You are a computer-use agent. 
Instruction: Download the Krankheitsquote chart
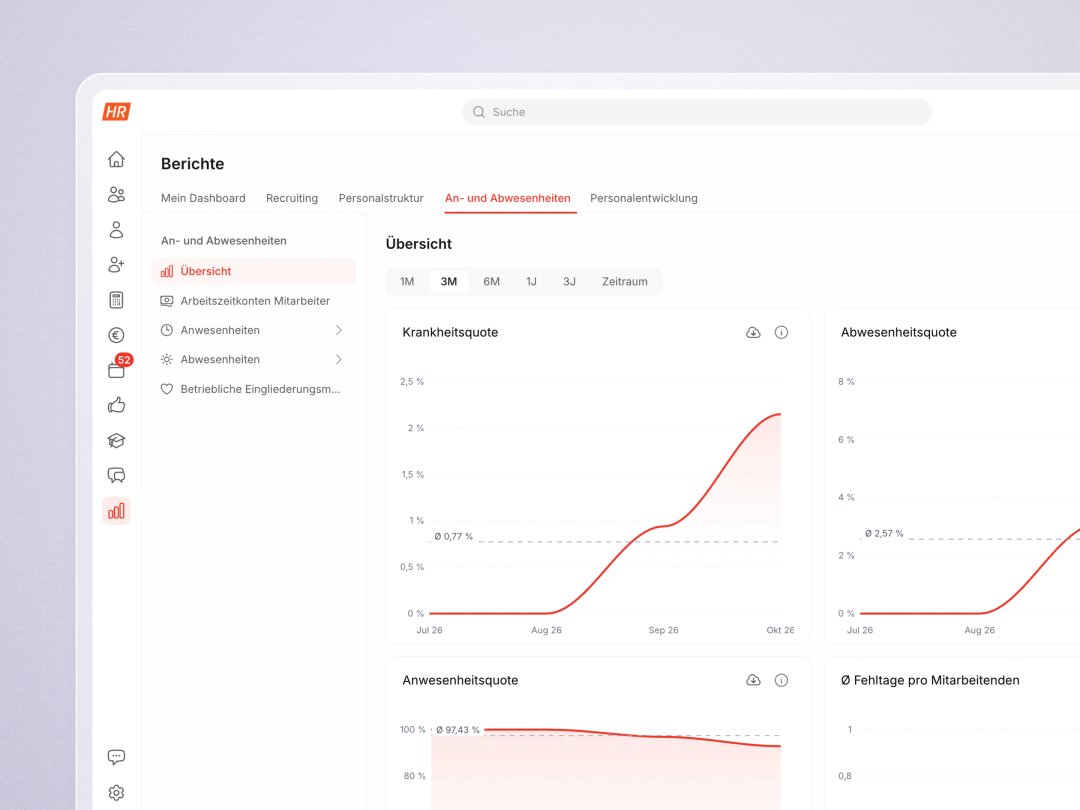[754, 333]
